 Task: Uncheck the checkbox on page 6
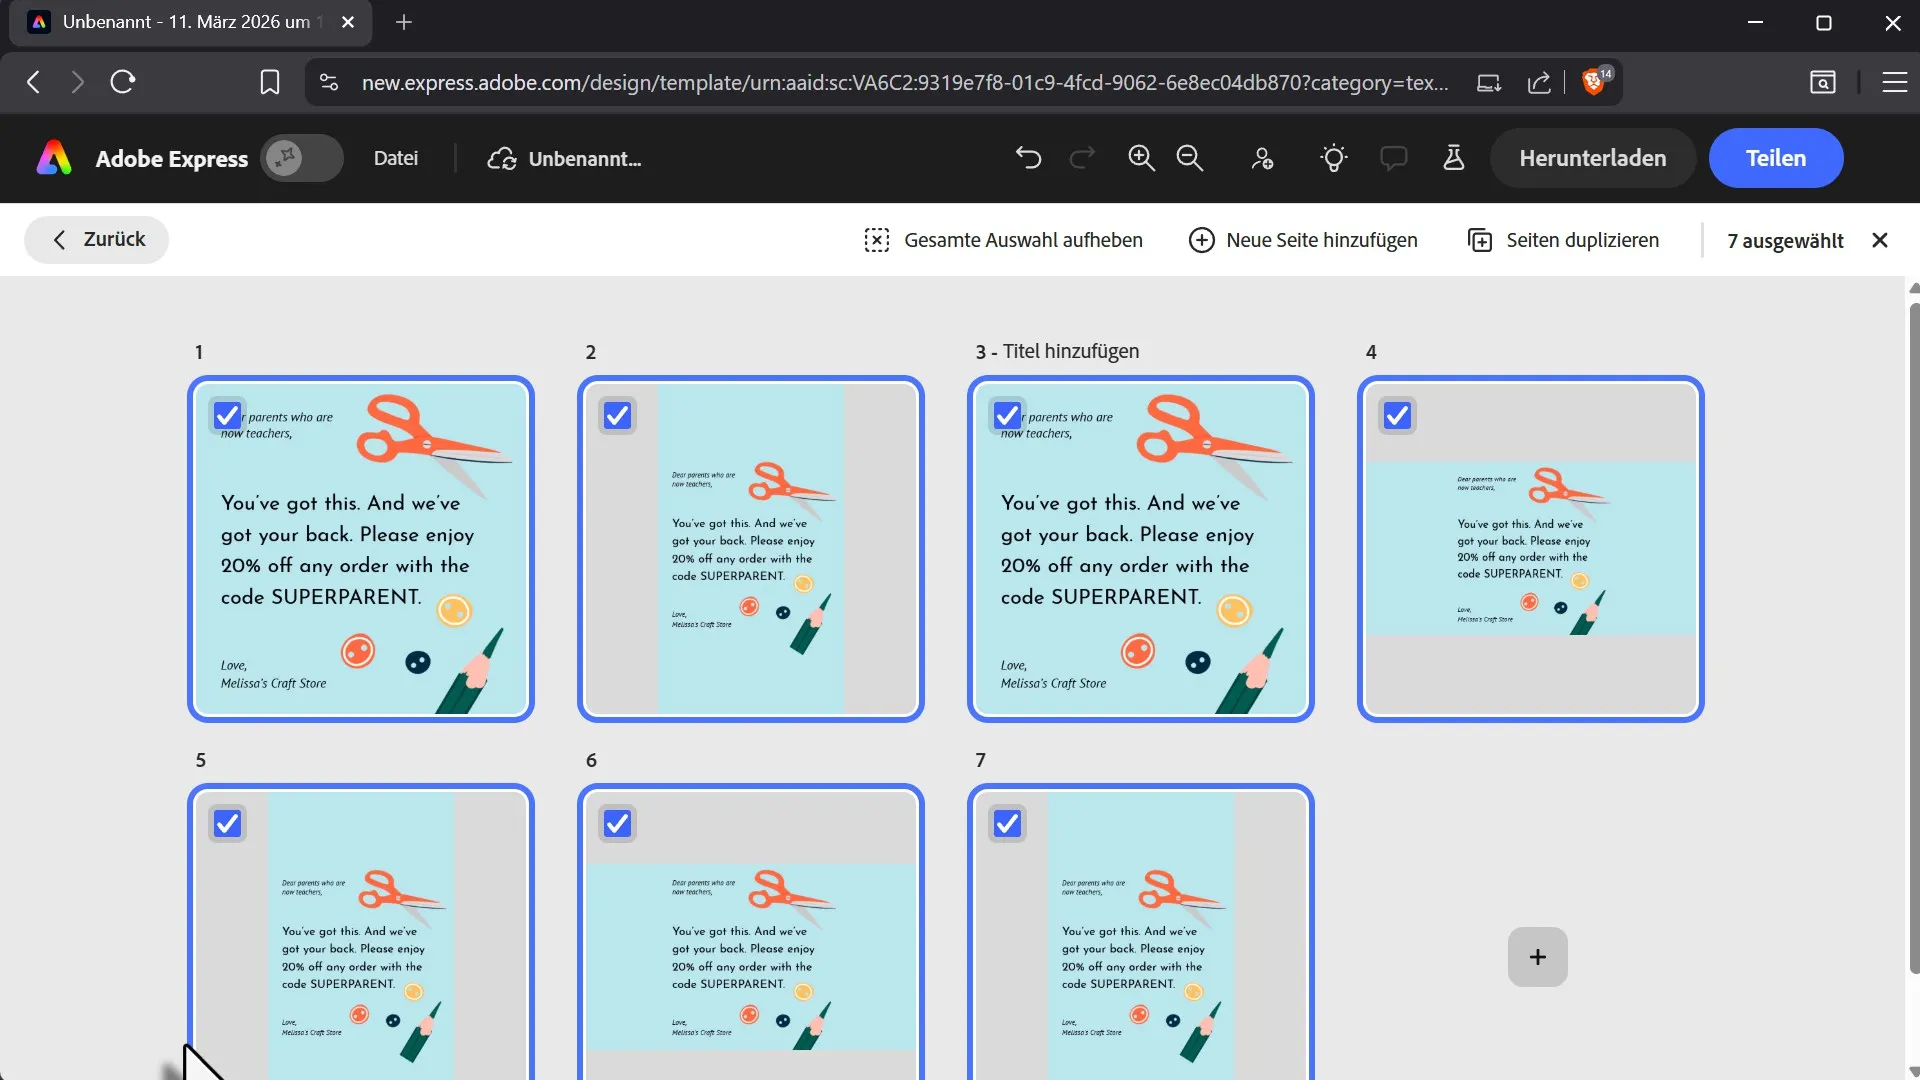coord(617,823)
